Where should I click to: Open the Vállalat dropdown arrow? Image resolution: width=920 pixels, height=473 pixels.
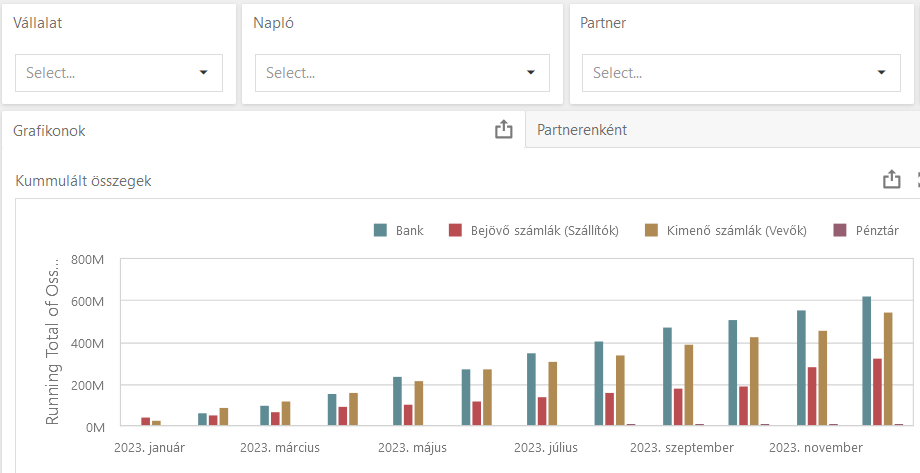click(x=204, y=73)
